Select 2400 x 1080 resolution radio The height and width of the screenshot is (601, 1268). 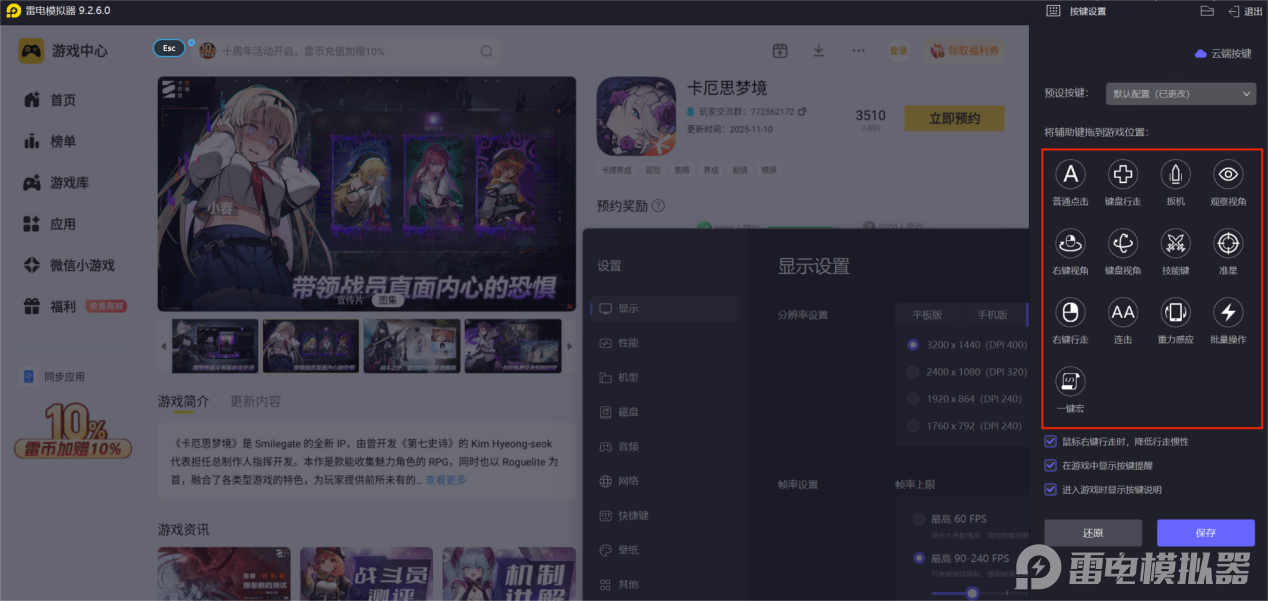pyautogui.click(x=913, y=372)
